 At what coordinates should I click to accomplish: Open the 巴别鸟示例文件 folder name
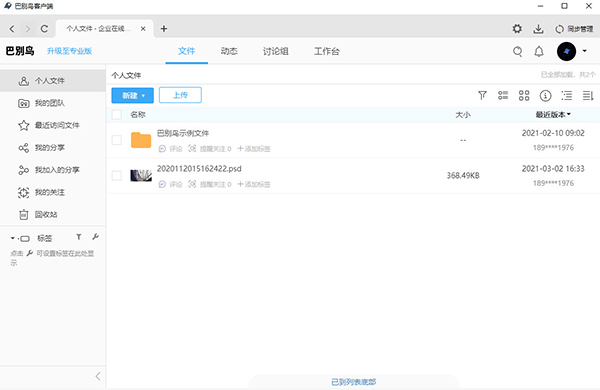tap(183, 133)
